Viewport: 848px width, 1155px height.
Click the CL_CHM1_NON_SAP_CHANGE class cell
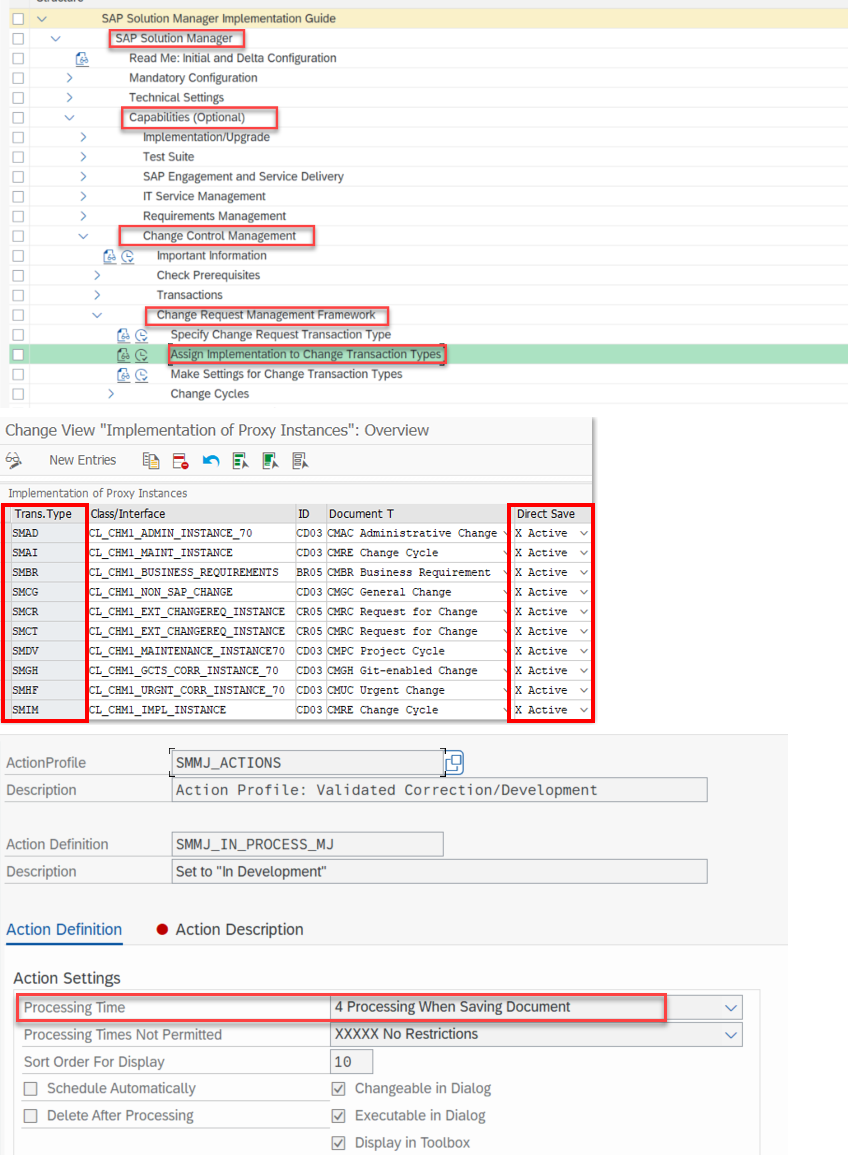[191, 592]
